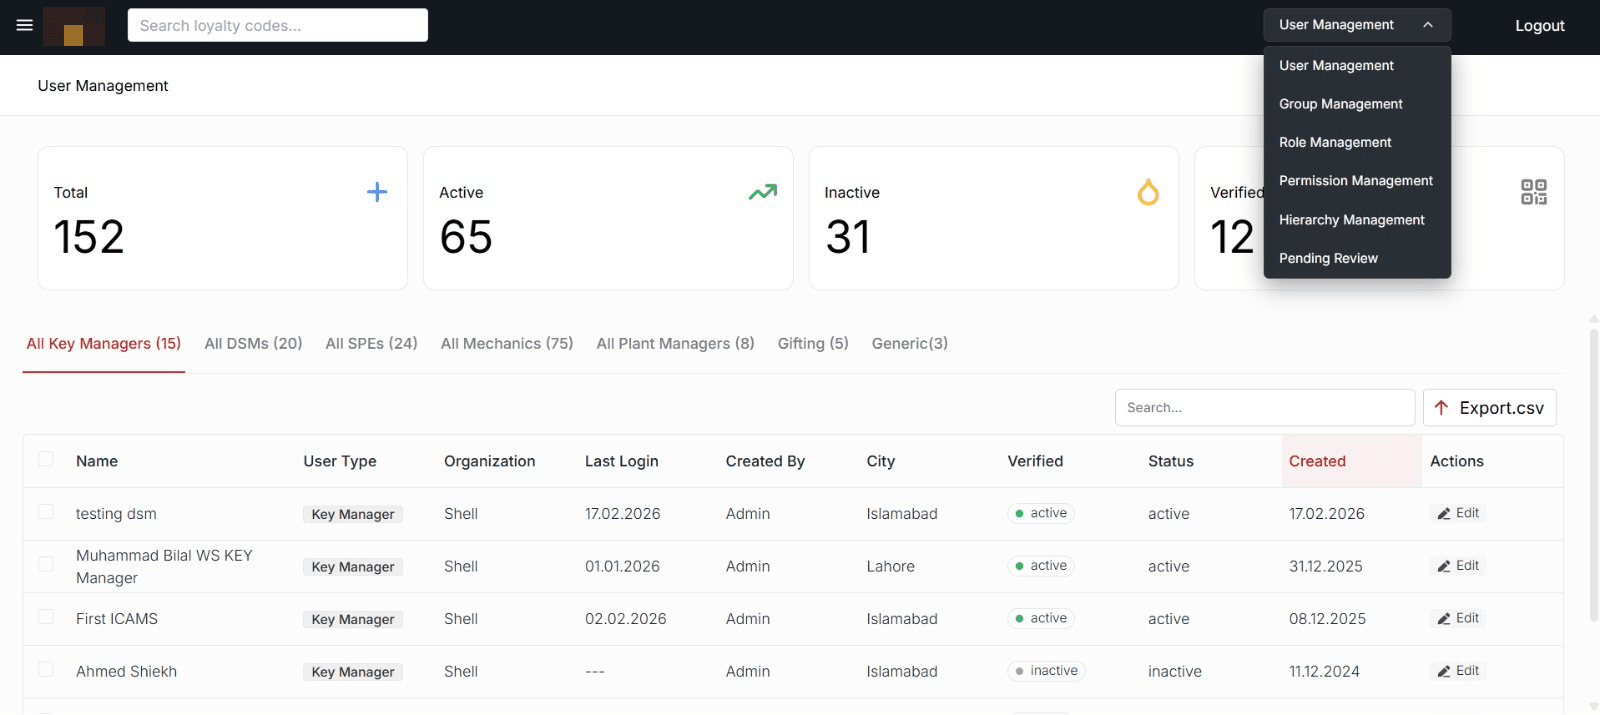Viewport: 1600px width, 715px height.
Task: Select the Ahmed Shiekh row checkbox
Action: pos(46,669)
